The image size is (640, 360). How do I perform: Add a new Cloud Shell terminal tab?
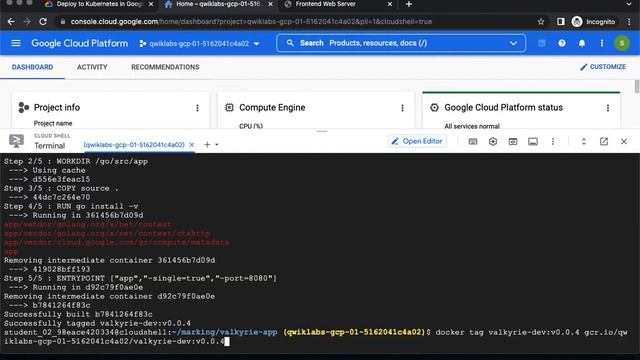207,144
